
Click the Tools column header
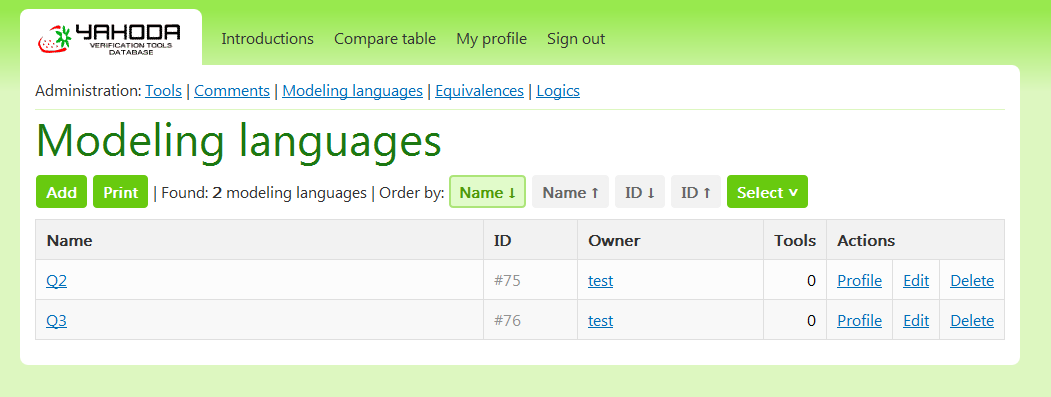(795, 240)
